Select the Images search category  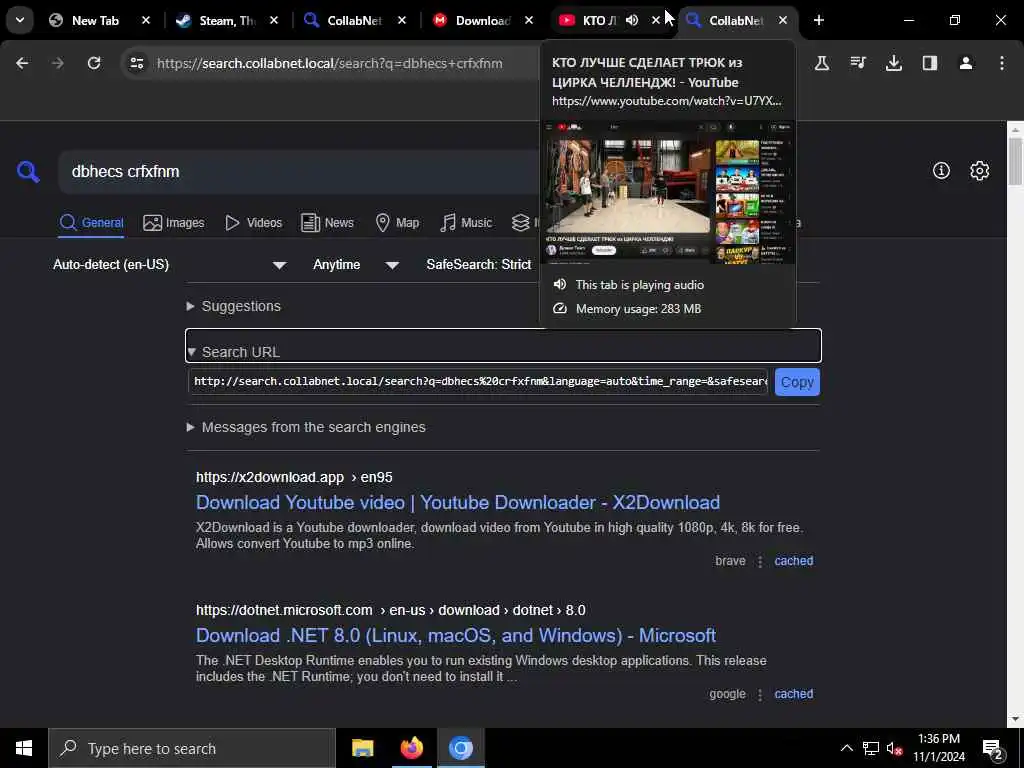174,223
